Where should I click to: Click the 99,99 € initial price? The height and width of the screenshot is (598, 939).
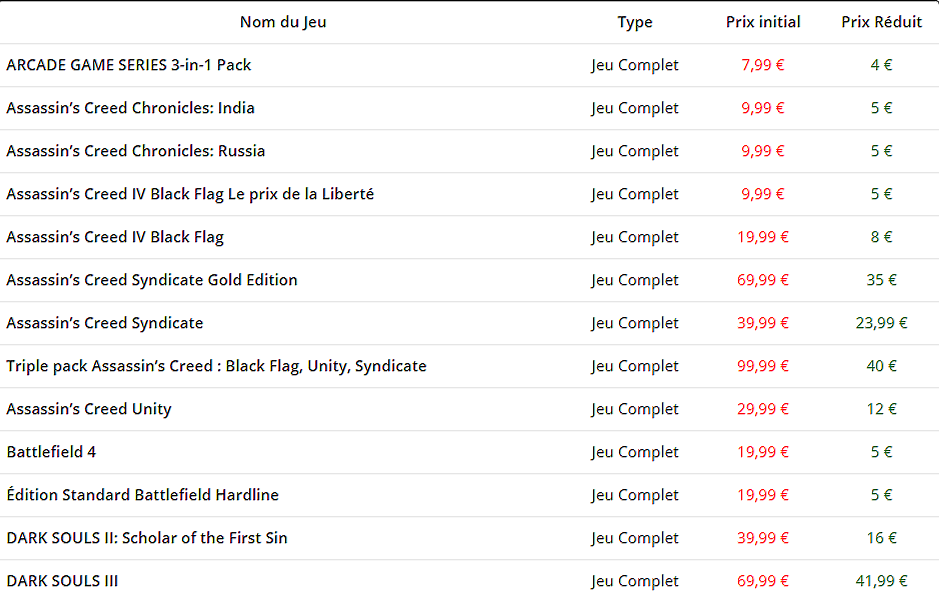coord(763,366)
